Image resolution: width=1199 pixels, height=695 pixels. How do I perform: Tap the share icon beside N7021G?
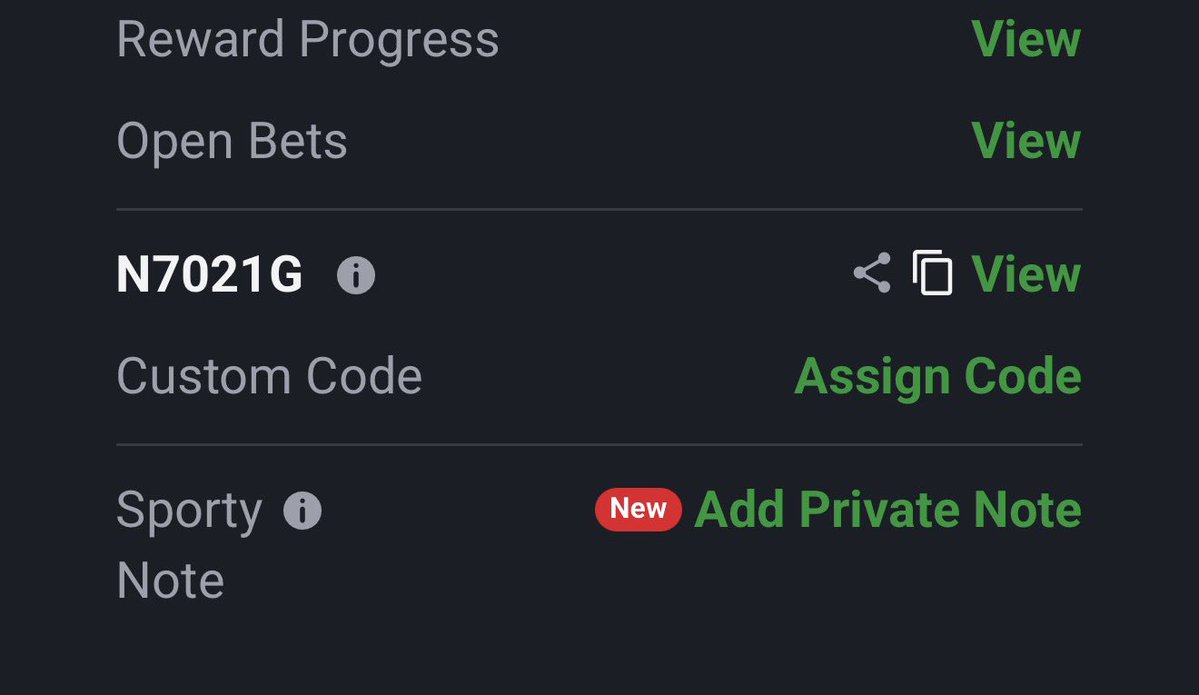click(872, 273)
